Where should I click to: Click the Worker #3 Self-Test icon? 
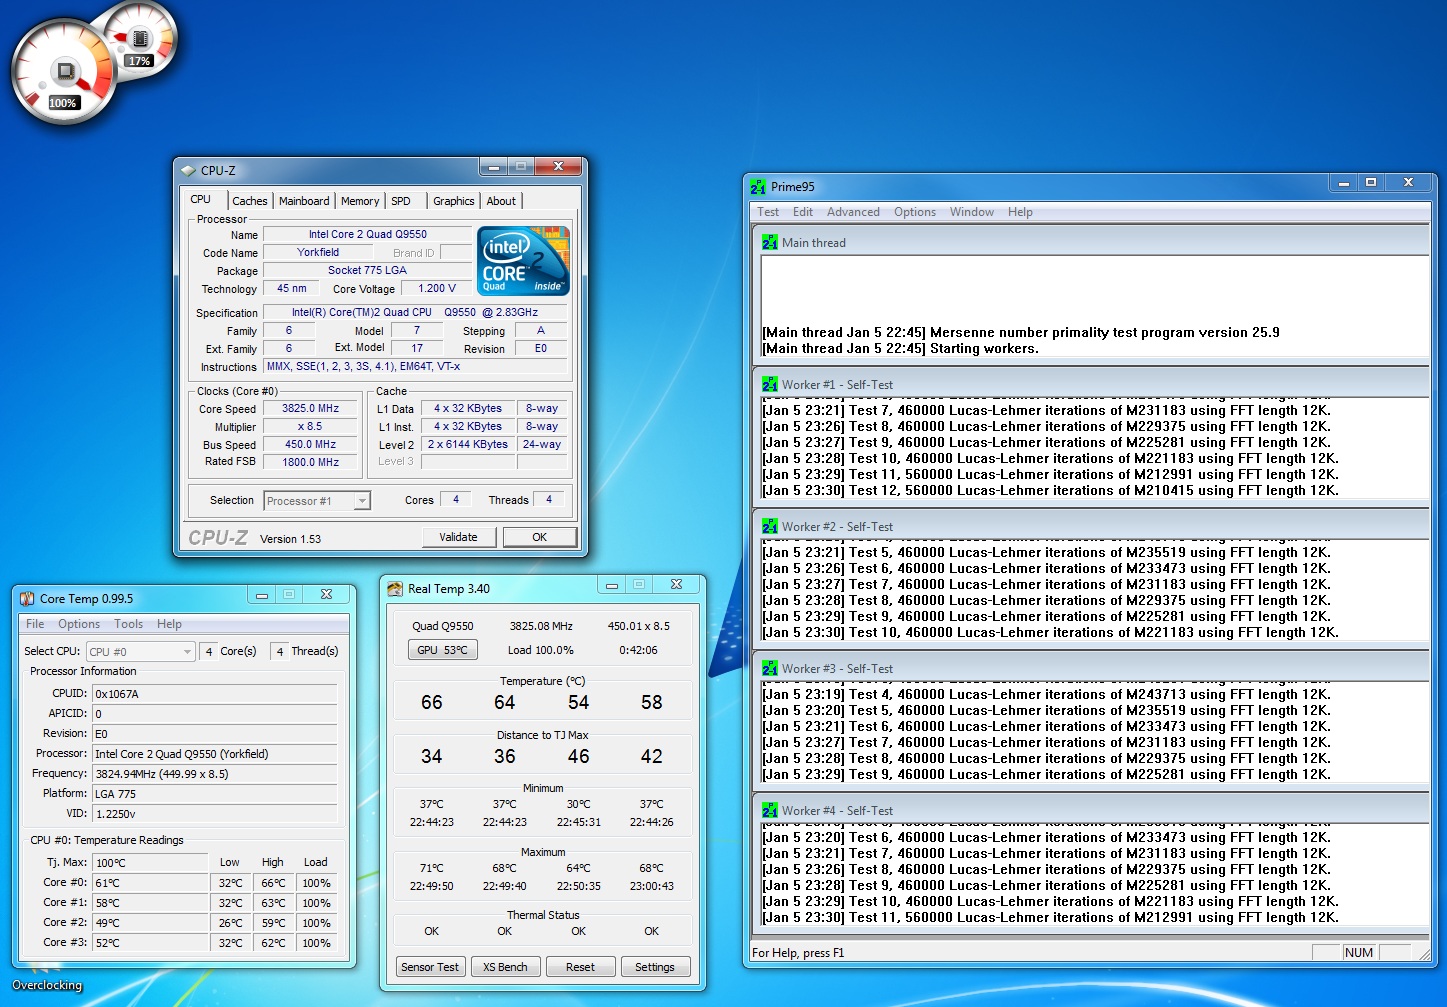769,669
